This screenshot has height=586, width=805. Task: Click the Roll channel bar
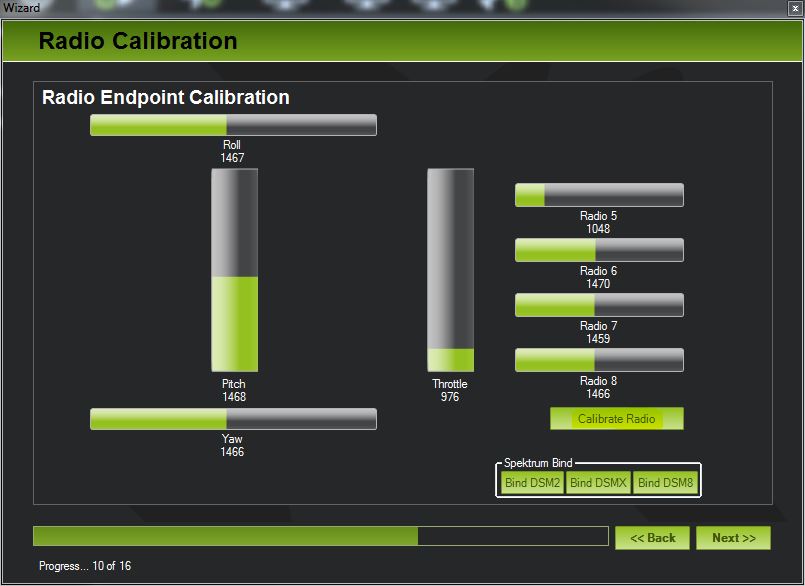click(x=233, y=125)
